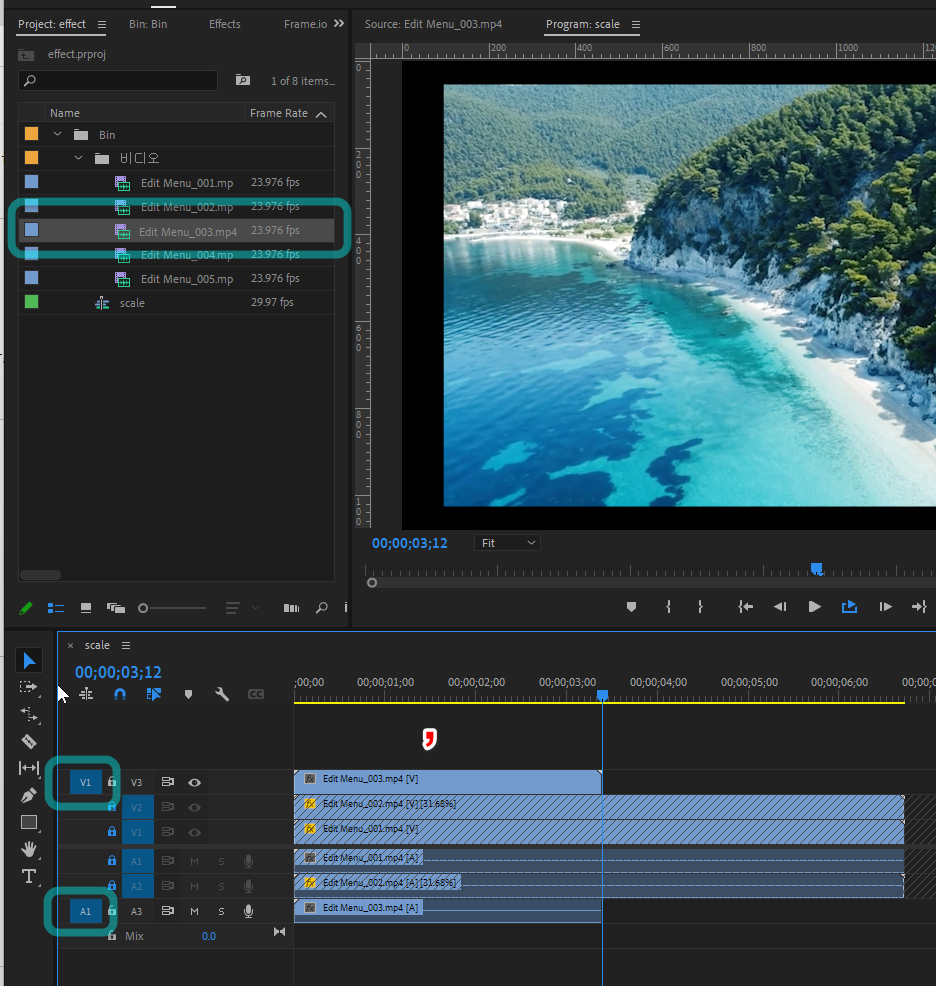Select the Razor tool

coord(29,741)
